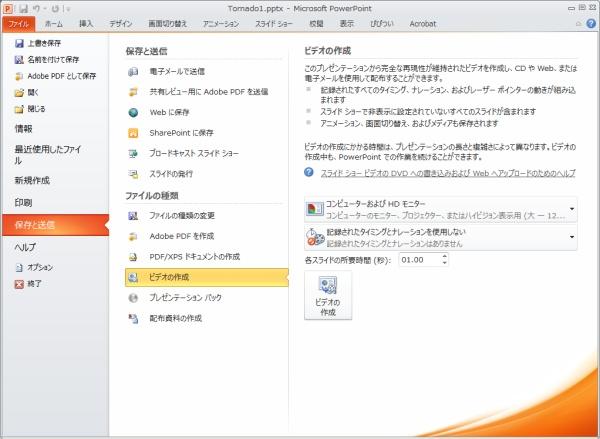Select 印刷 in backstage sidebar
This screenshot has height=439, width=600.
point(23,203)
